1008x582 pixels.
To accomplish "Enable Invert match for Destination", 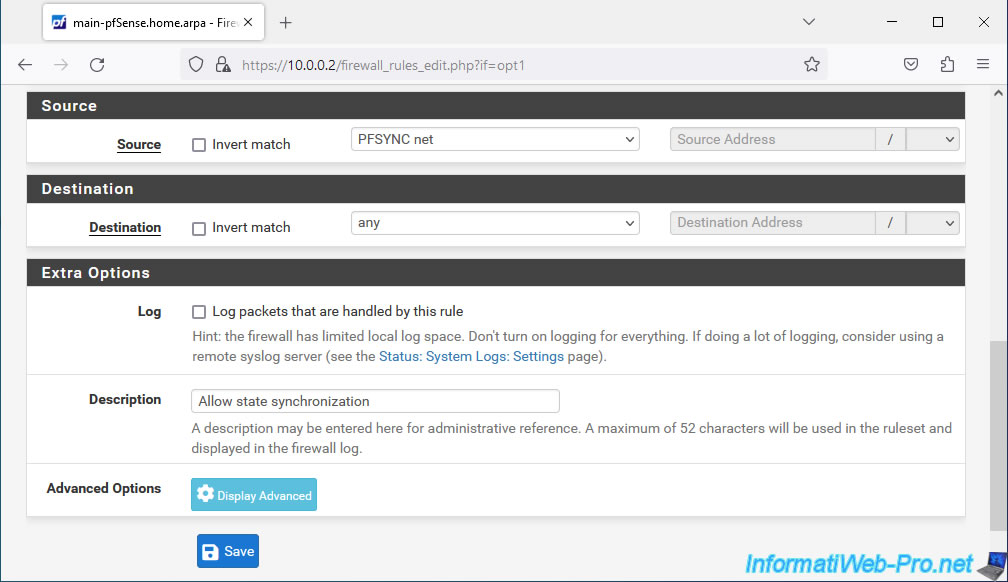I will (199, 228).
